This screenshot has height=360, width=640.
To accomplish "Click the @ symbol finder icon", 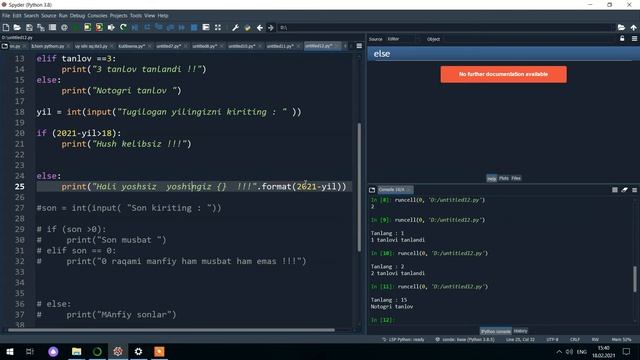I will point(64,27).
